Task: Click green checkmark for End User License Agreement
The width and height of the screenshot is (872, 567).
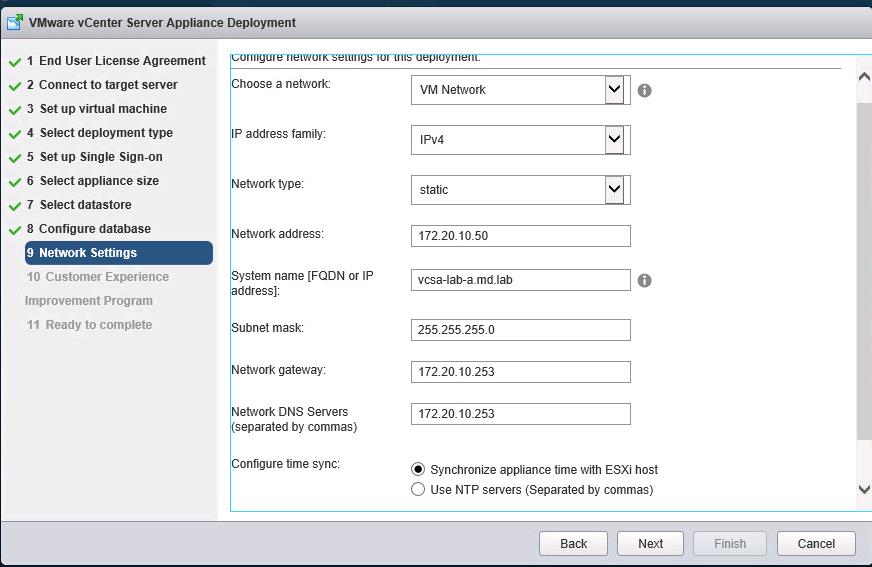Action: (15, 62)
